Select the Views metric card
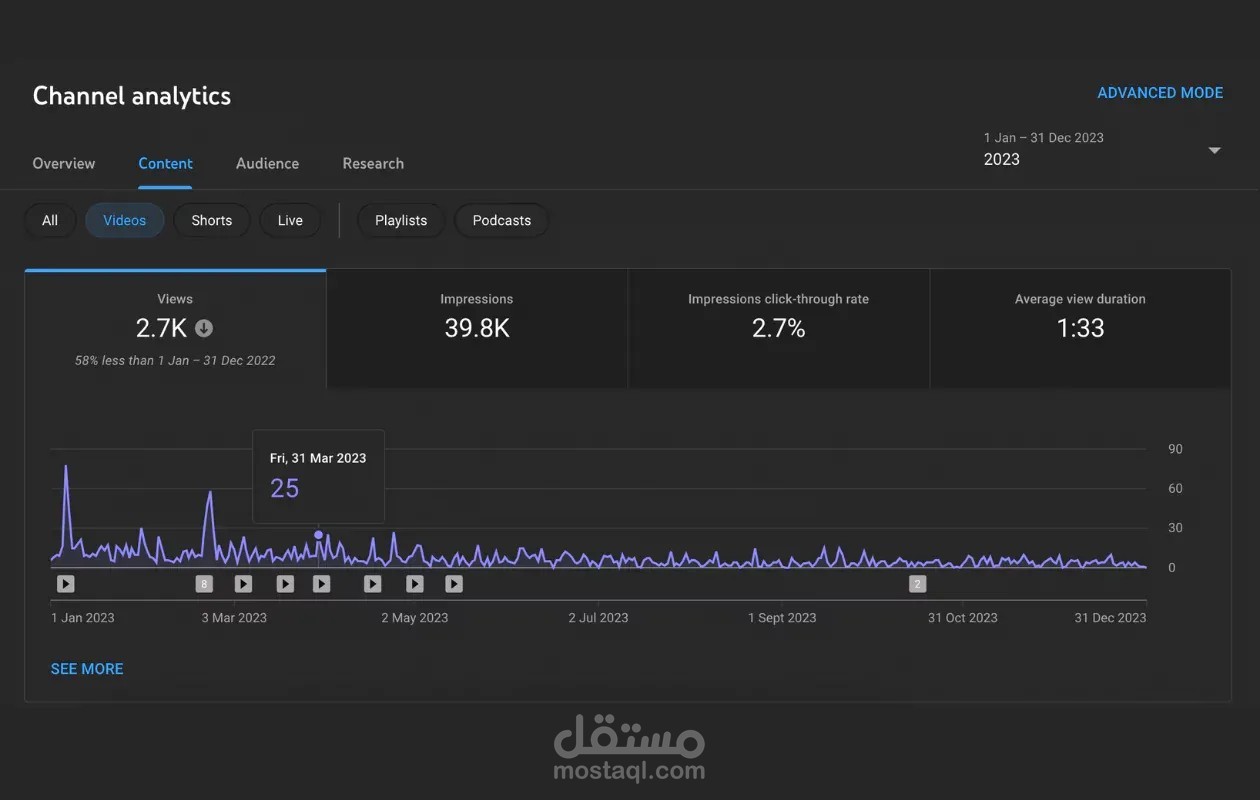 pos(175,328)
